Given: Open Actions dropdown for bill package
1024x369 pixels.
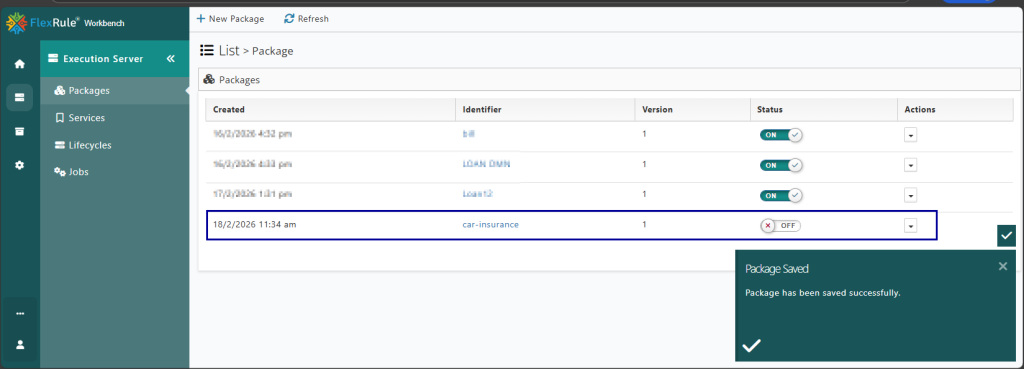Looking at the screenshot, I should point(910,135).
